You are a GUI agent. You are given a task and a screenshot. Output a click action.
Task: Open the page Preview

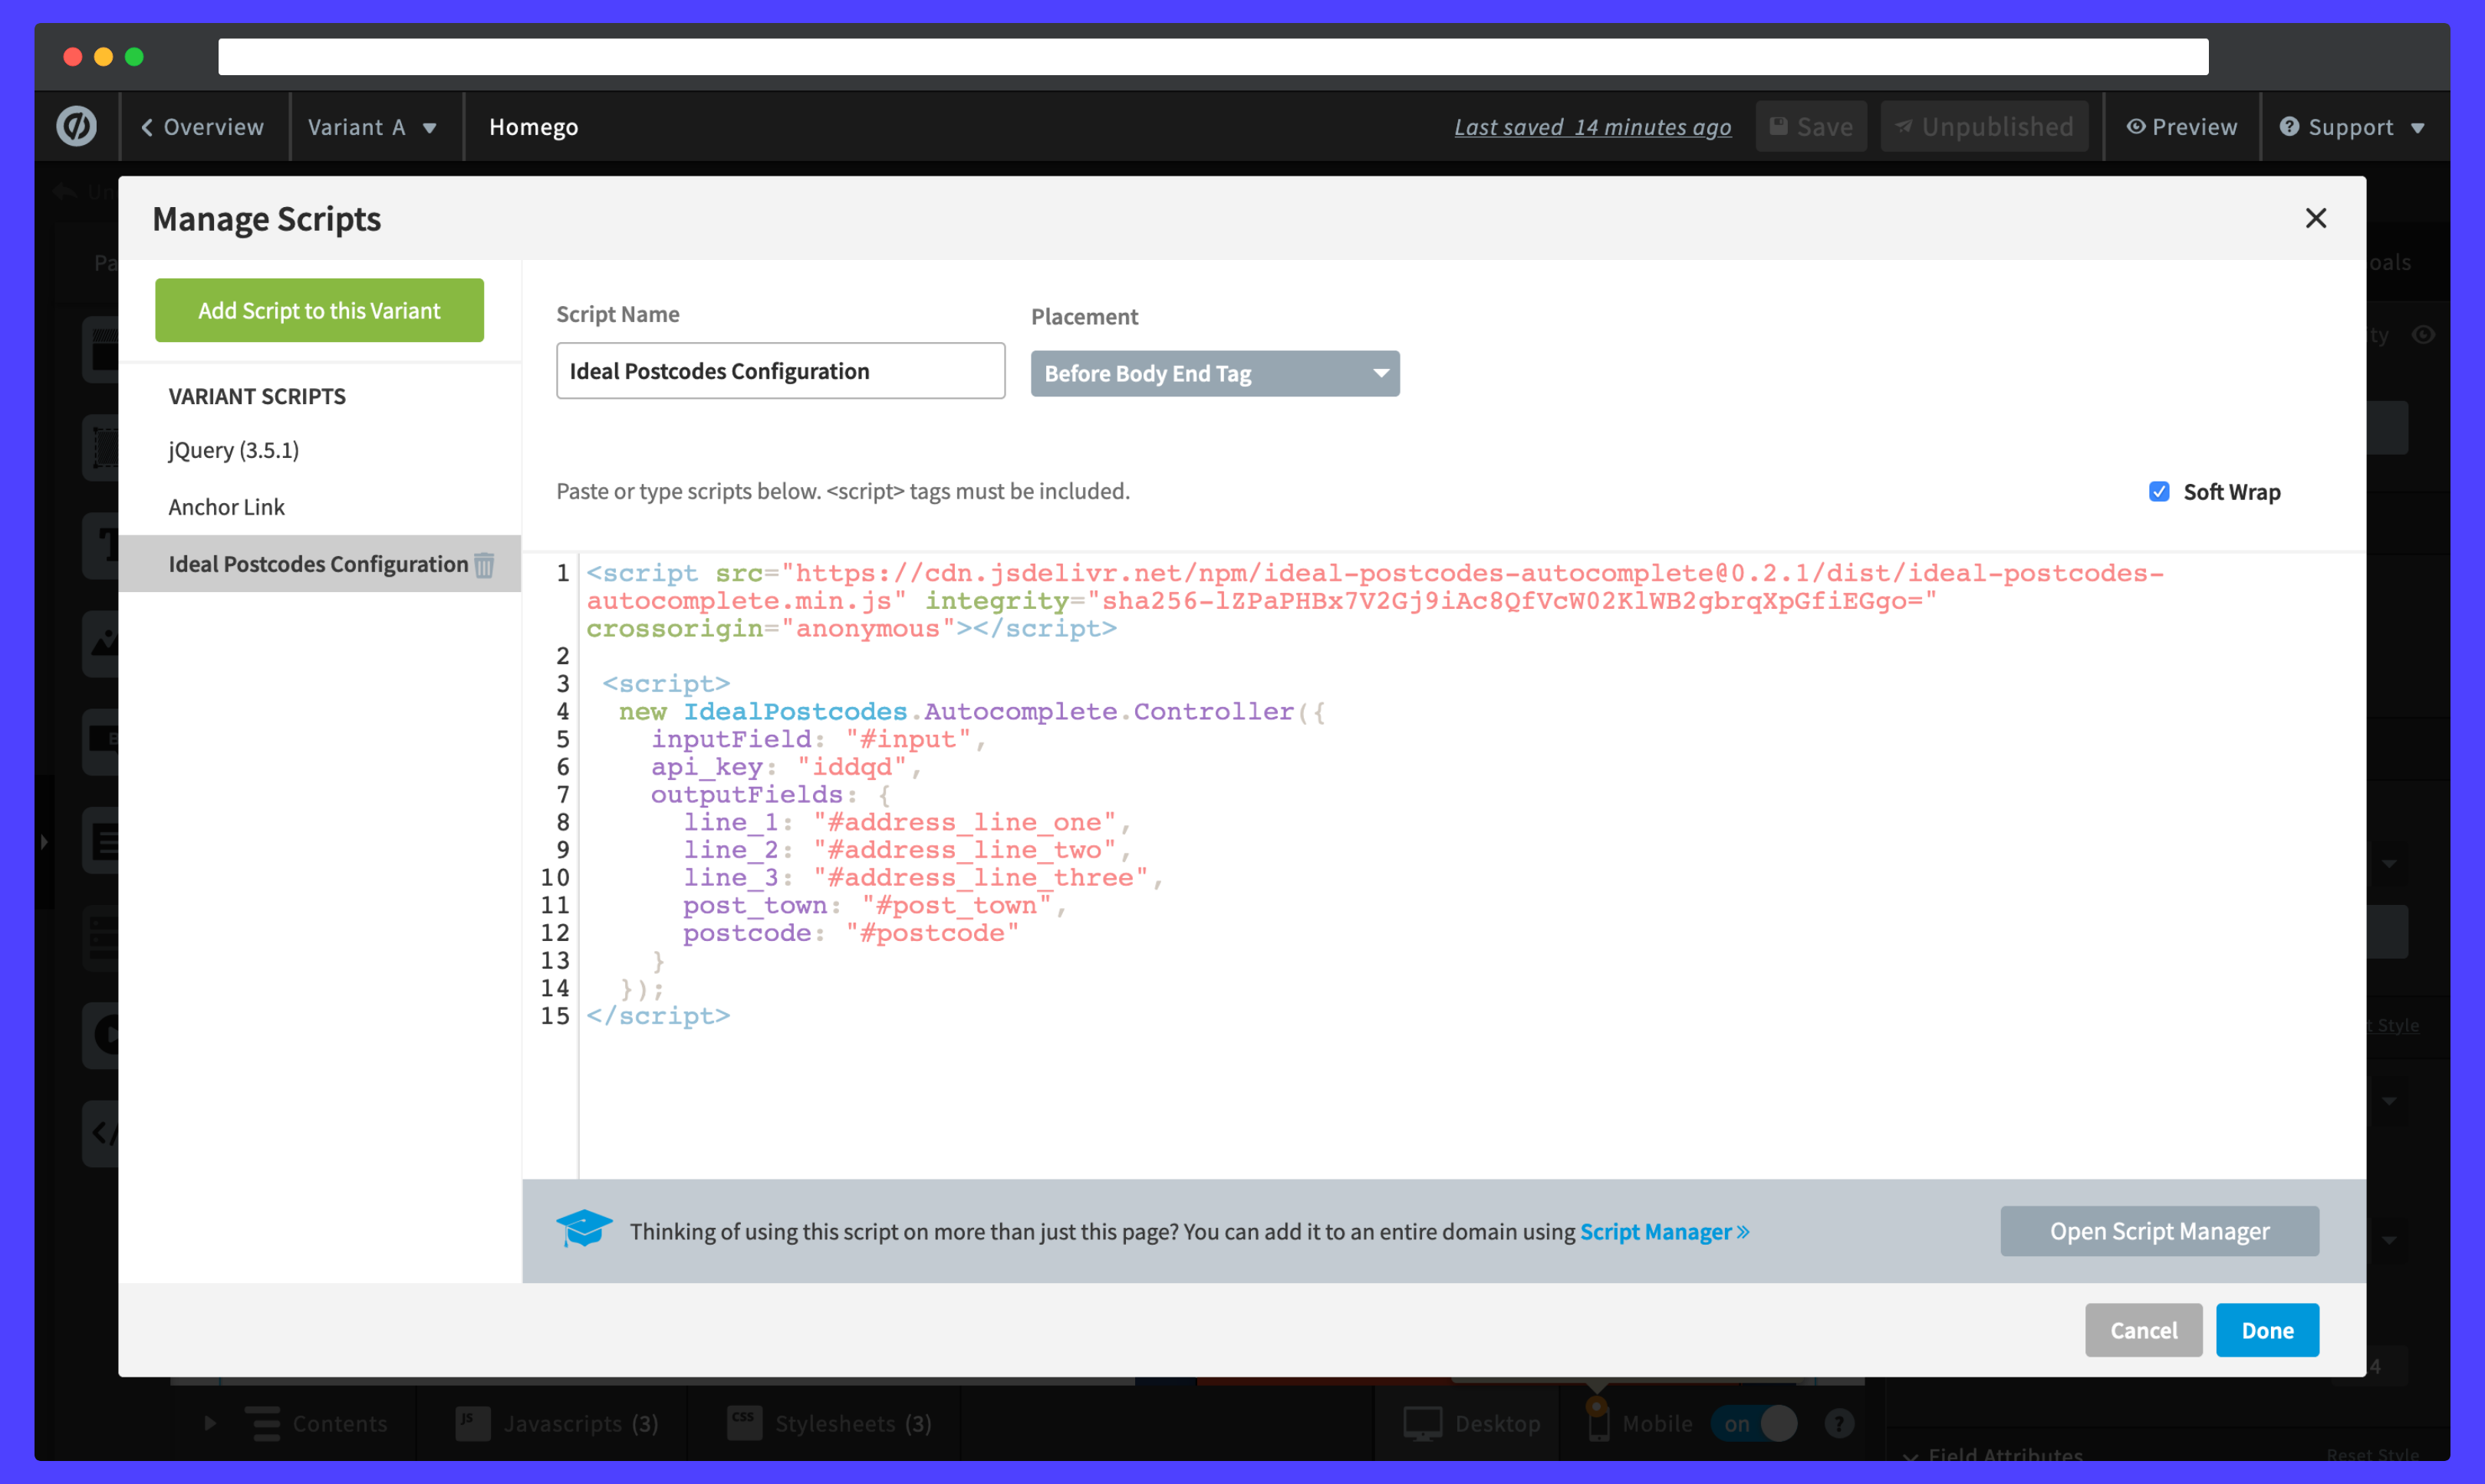pos(2181,127)
